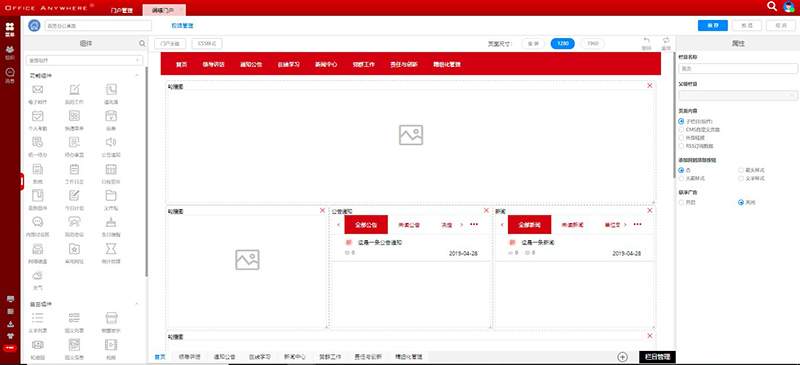The image size is (800, 365).
Task: Click the blue 保存 (Save) button
Action: point(713,26)
